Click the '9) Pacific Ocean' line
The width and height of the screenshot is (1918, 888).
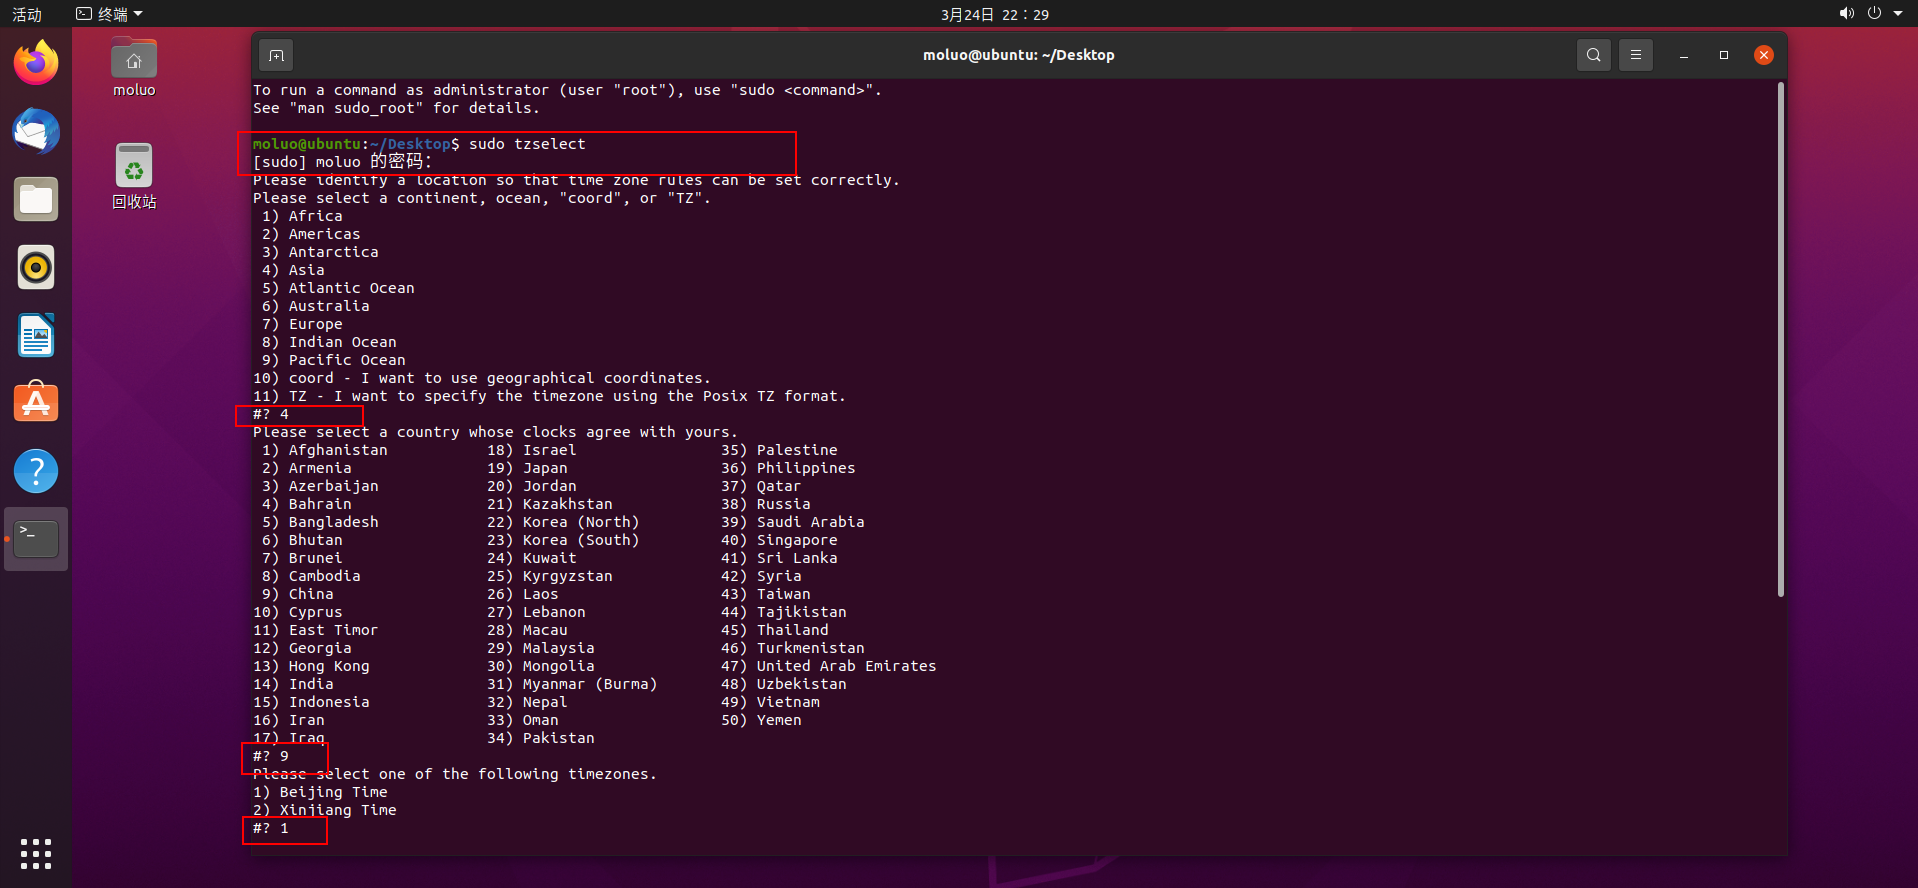point(334,360)
